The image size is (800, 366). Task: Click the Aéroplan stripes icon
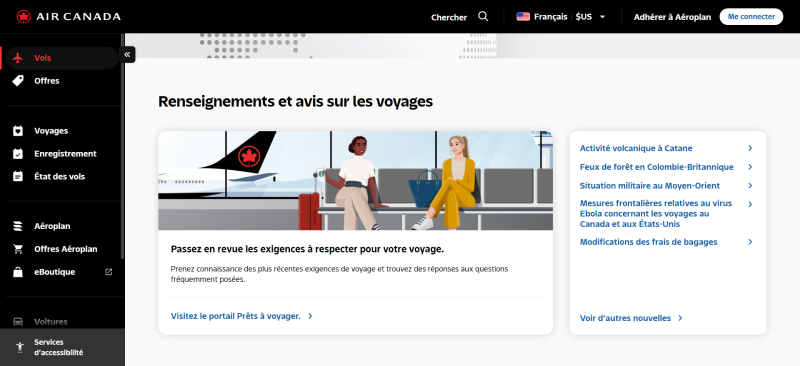coord(18,226)
